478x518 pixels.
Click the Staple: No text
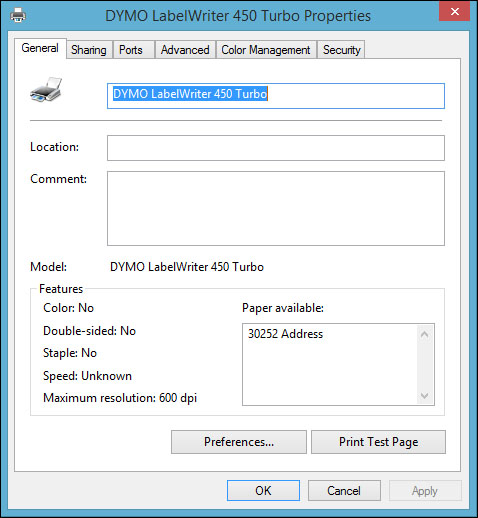pyautogui.click(x=70, y=353)
